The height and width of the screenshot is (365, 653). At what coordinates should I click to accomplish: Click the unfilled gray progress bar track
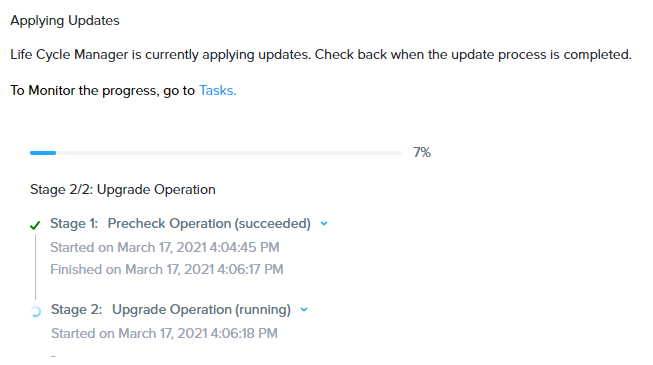pos(229,153)
